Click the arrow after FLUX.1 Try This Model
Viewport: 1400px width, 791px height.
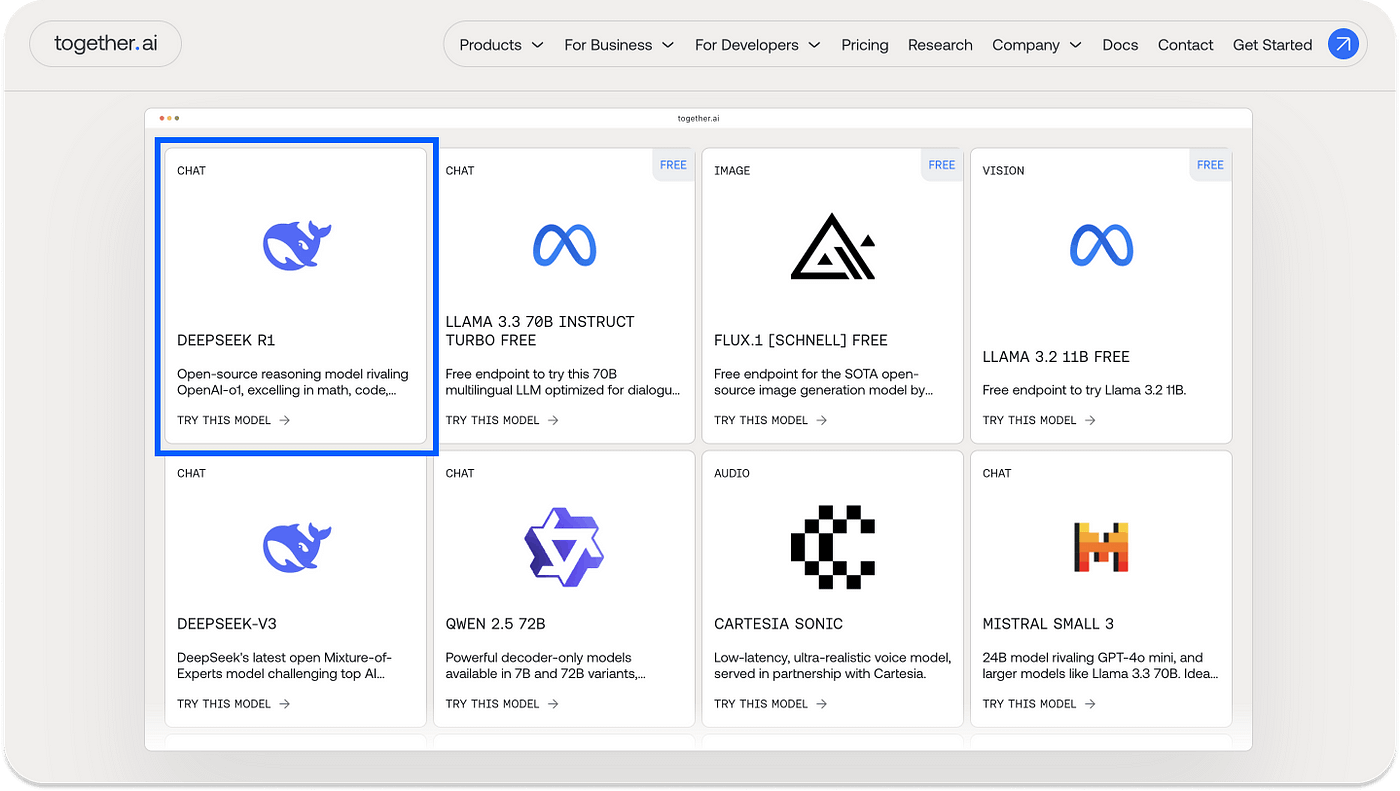click(x=822, y=421)
